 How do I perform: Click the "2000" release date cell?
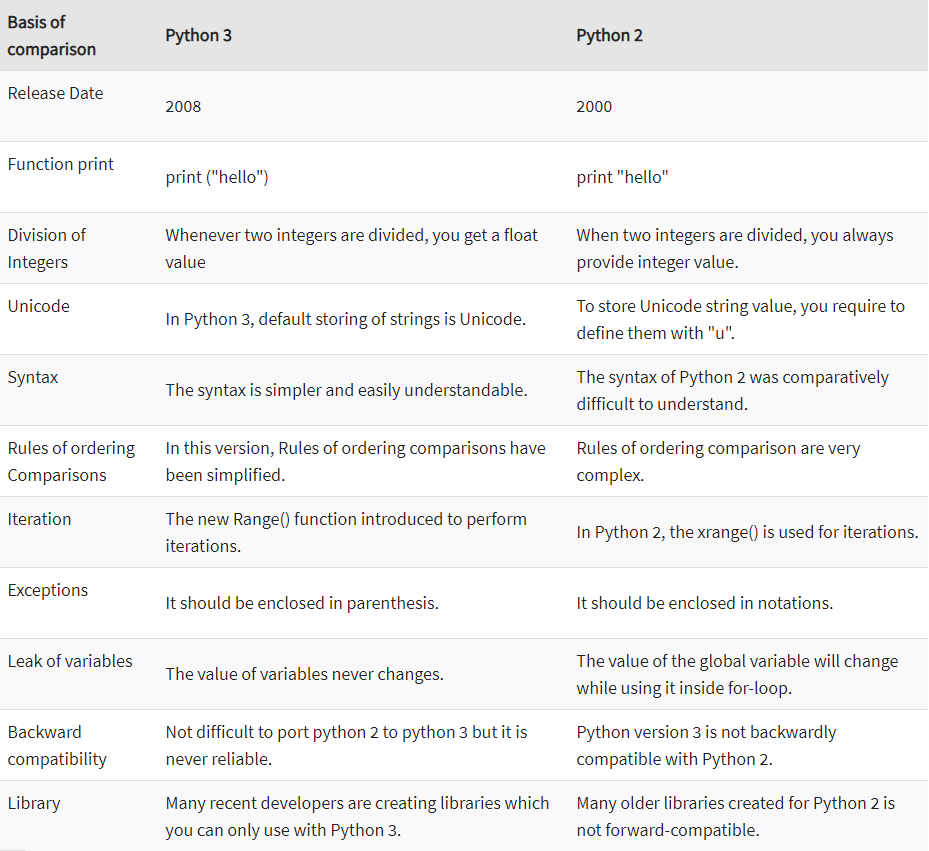tap(594, 106)
